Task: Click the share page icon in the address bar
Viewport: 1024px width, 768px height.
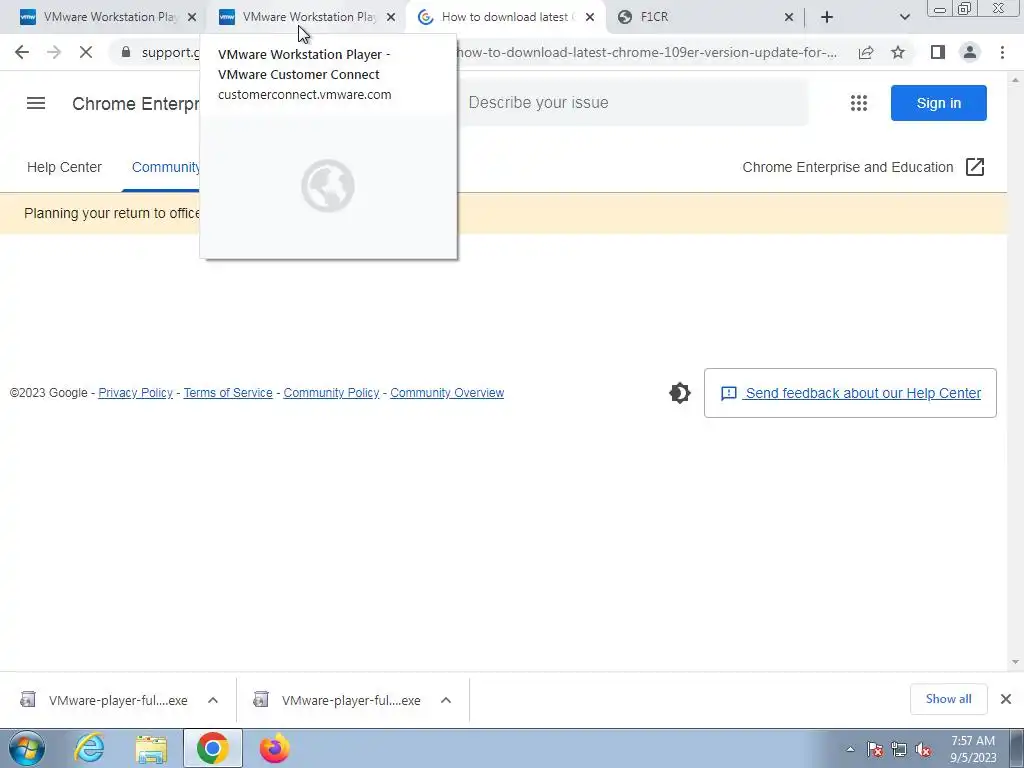Action: (x=866, y=52)
